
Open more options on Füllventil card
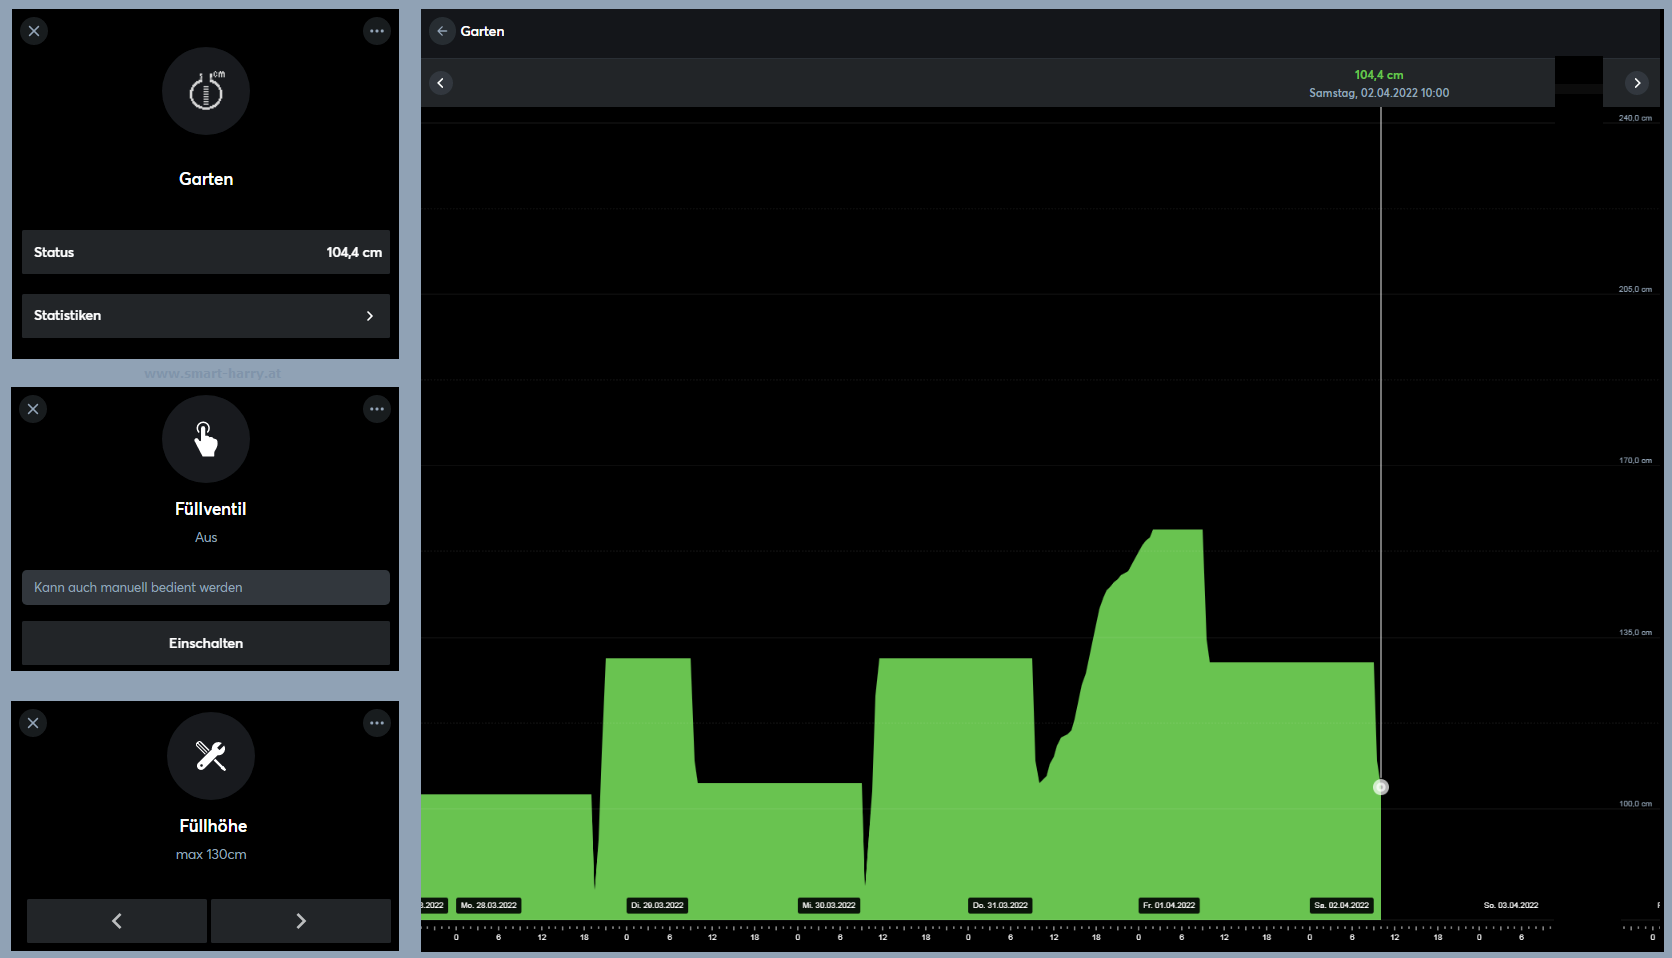pyautogui.click(x=376, y=409)
